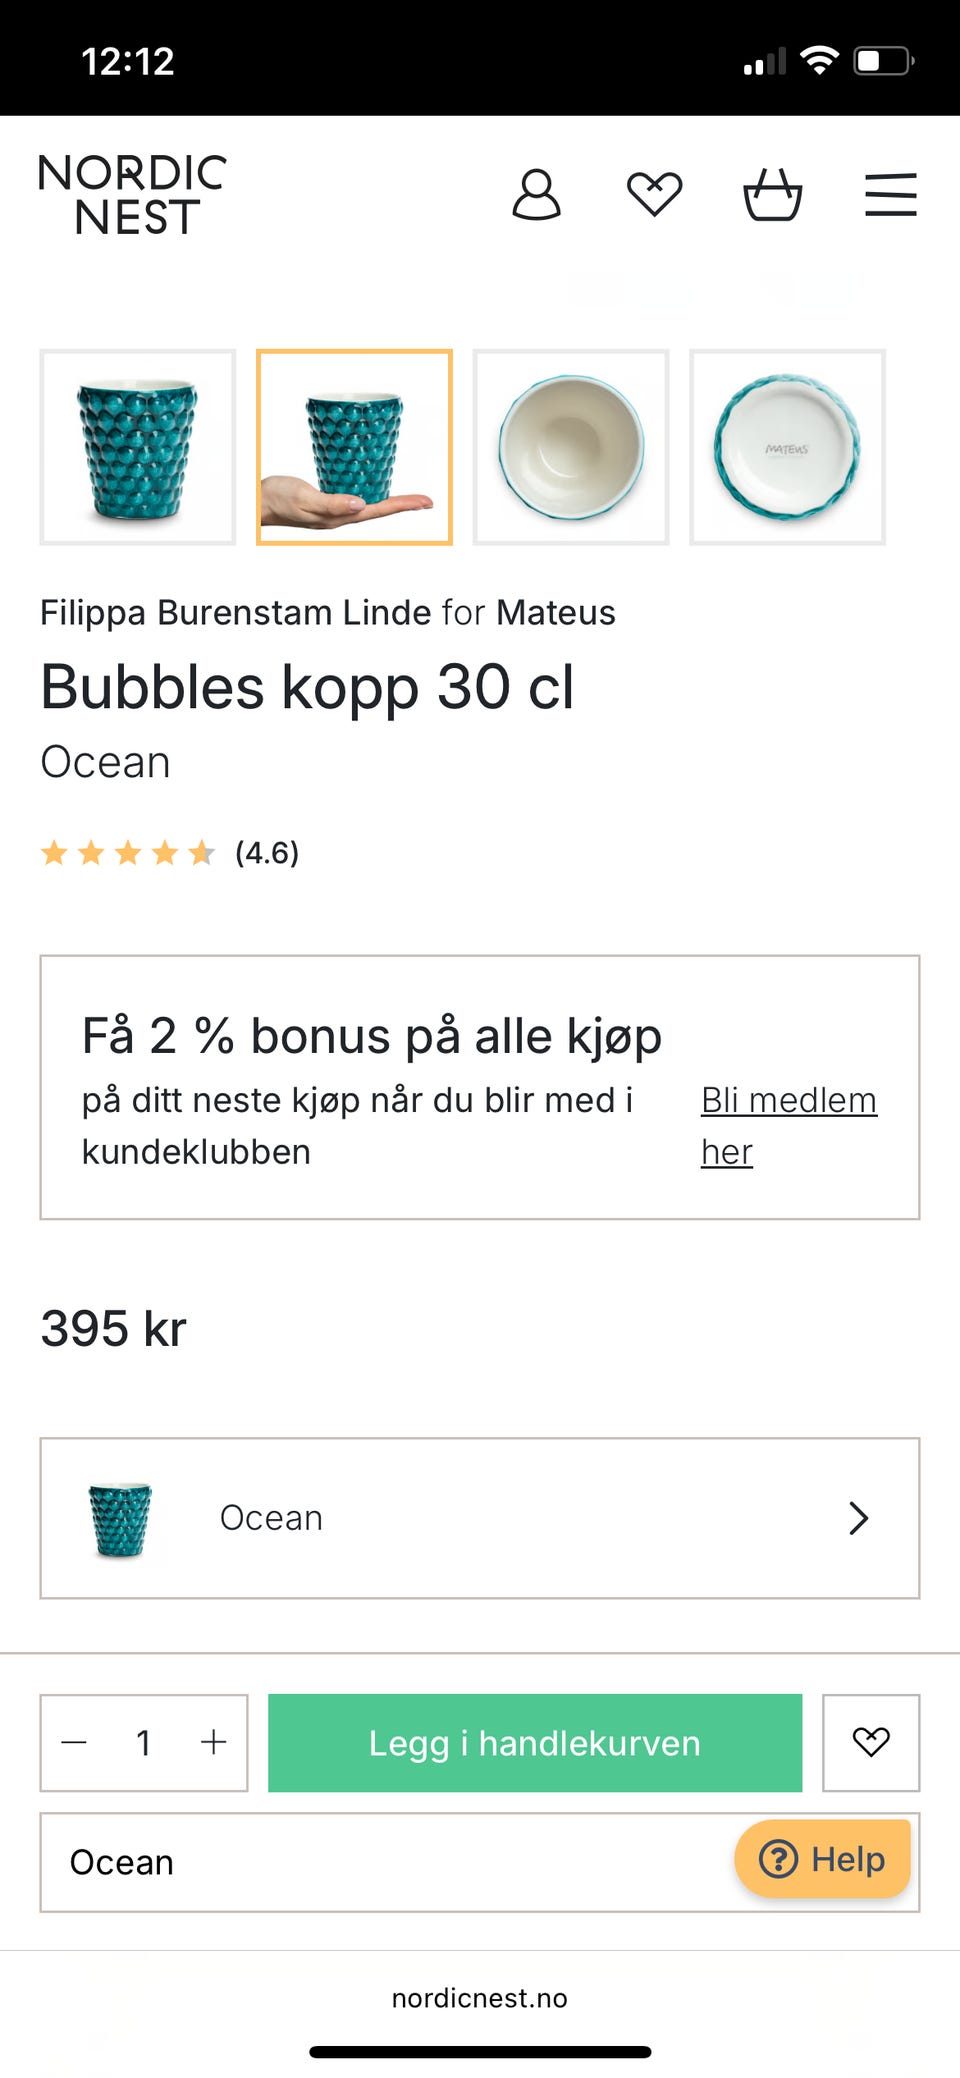The image size is (960, 2078).
Task: Select the cup interior top-view thumbnail
Action: (571, 447)
